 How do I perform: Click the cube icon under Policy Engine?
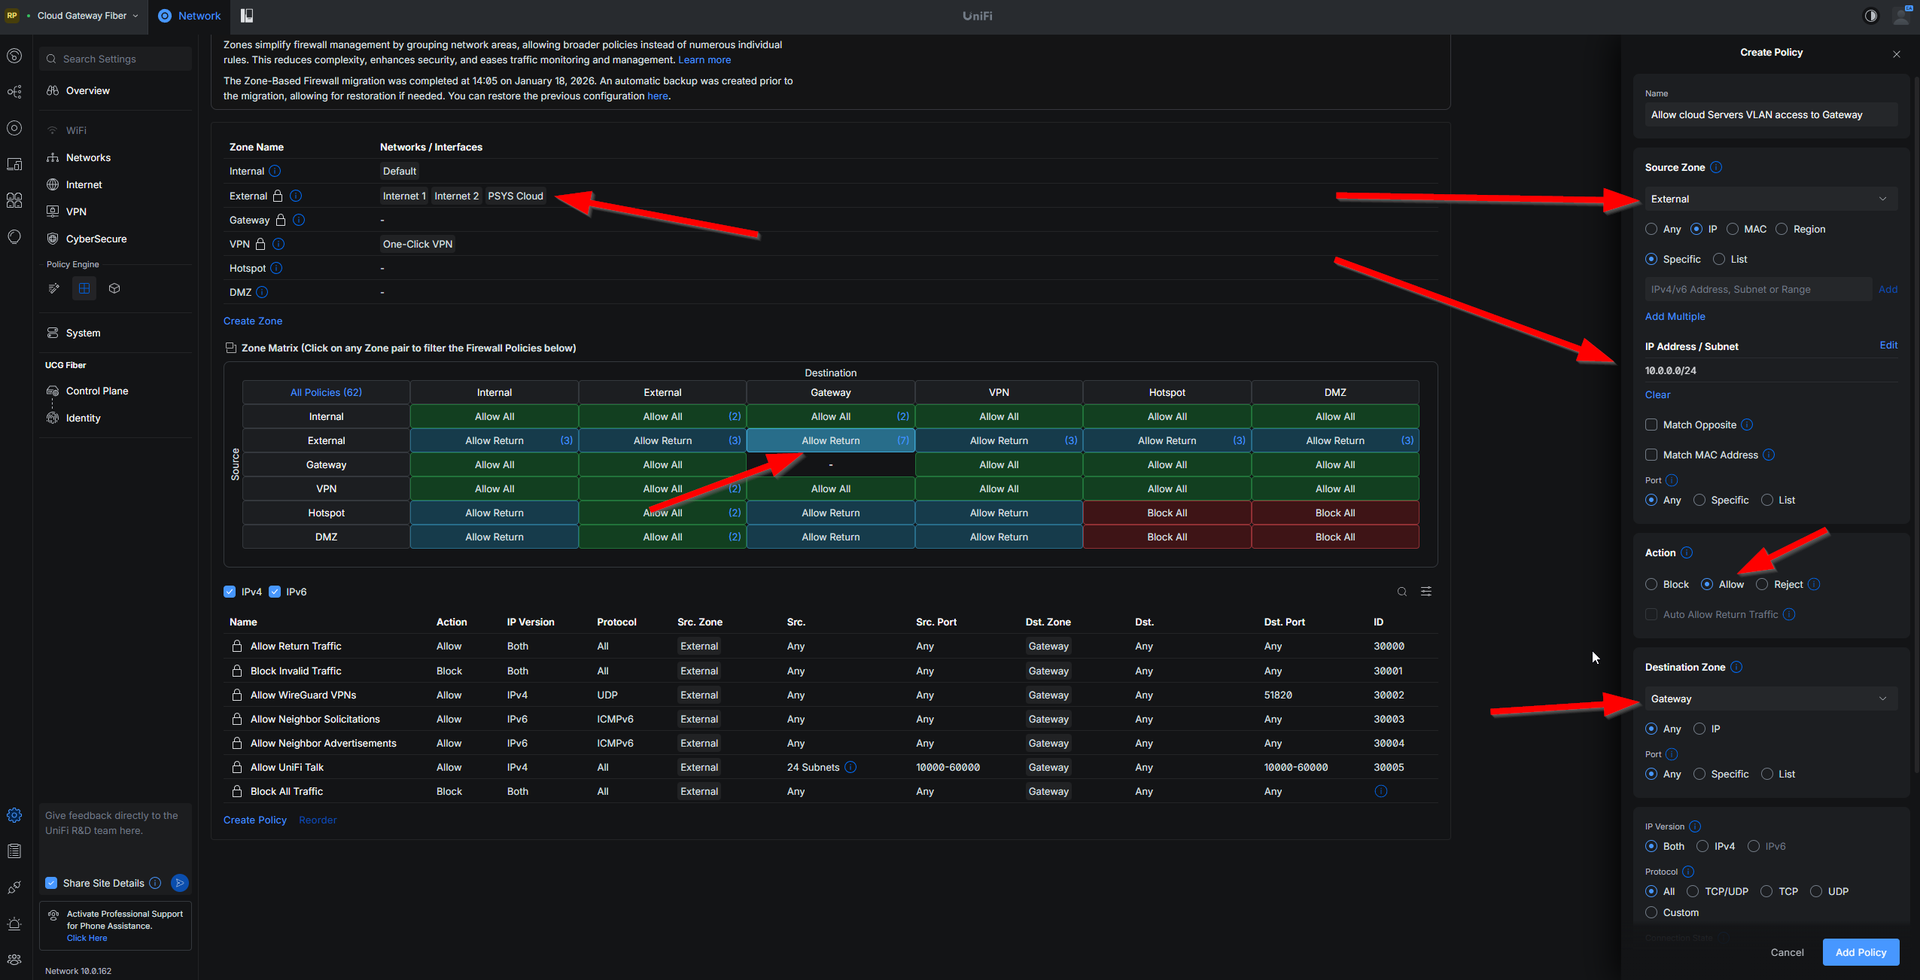114,289
